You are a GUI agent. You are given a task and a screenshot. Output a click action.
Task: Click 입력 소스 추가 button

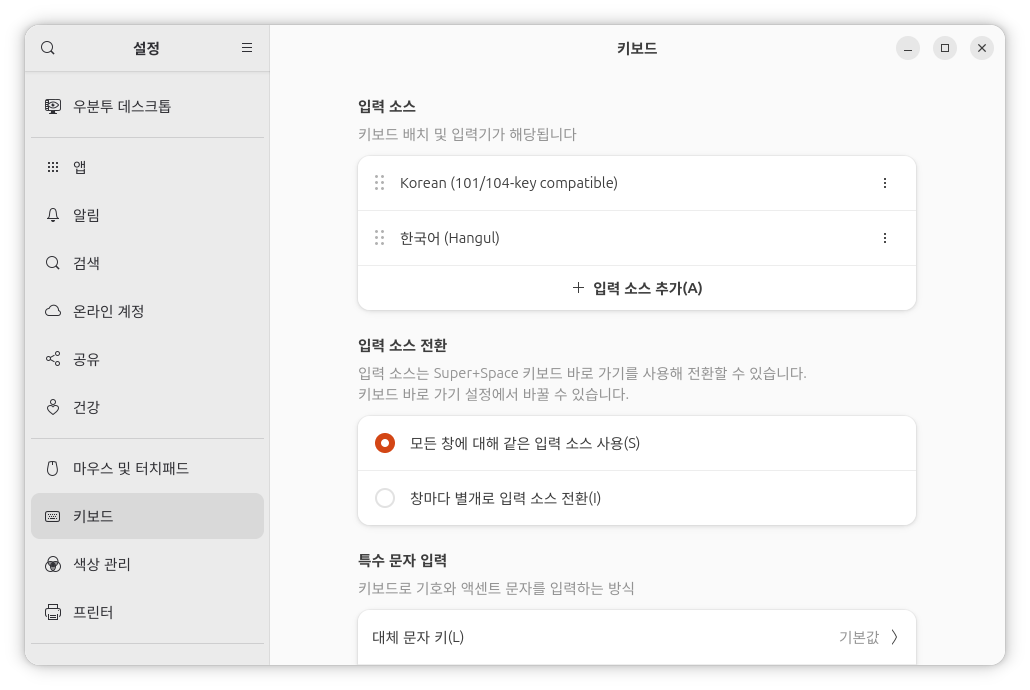pyautogui.click(x=637, y=288)
